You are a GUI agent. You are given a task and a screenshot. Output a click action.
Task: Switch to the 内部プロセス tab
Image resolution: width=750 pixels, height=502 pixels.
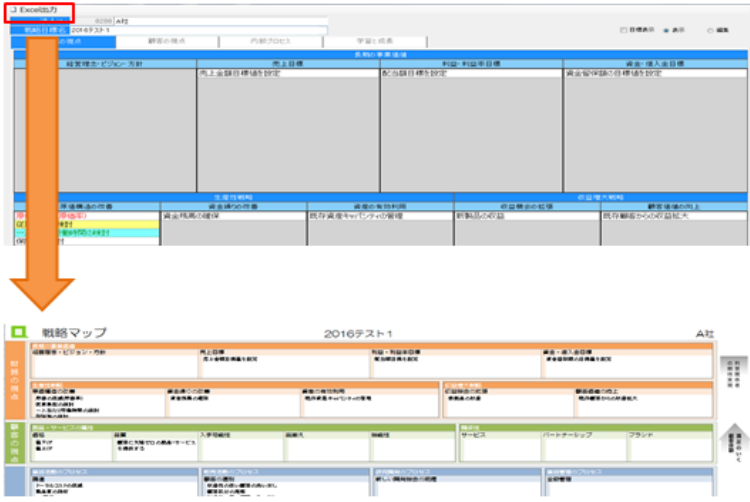pyautogui.click(x=268, y=42)
